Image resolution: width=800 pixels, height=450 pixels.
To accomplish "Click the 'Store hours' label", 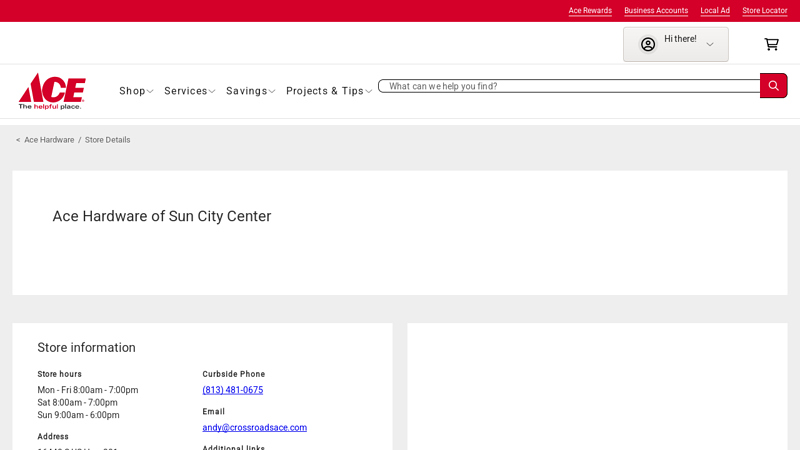I will click(59, 374).
